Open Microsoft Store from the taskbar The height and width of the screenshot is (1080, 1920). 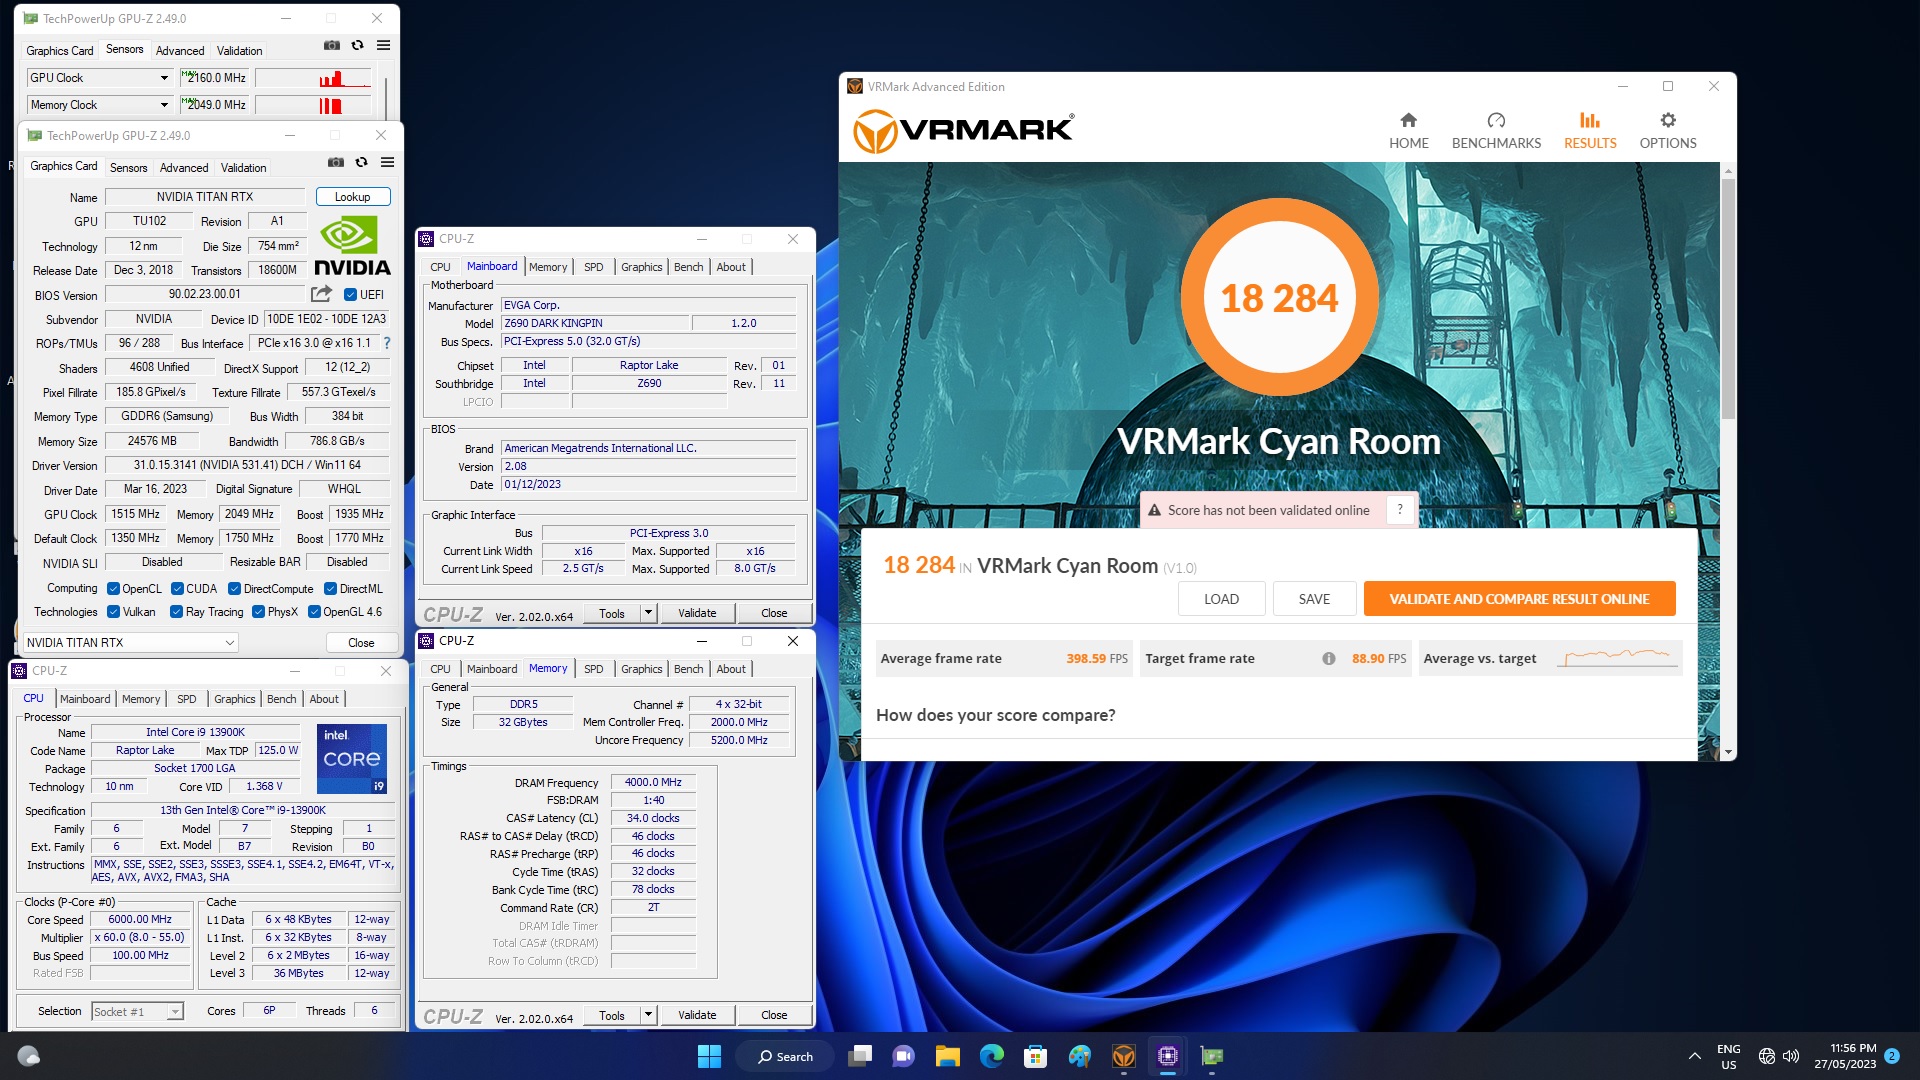(x=1036, y=1056)
